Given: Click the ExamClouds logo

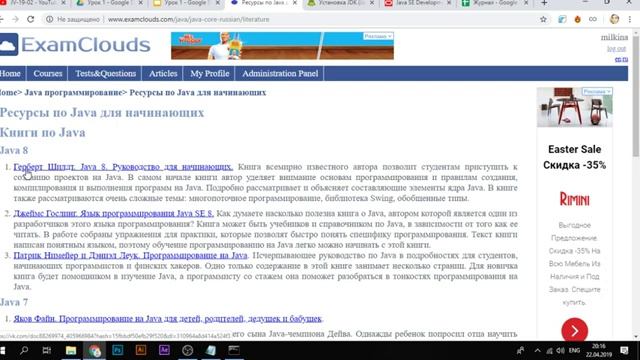Looking at the screenshot, I should point(75,44).
